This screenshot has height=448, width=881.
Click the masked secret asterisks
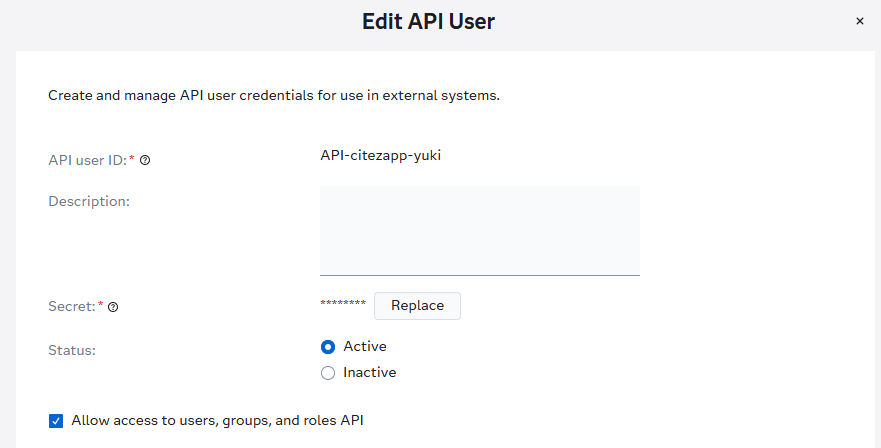(343, 304)
